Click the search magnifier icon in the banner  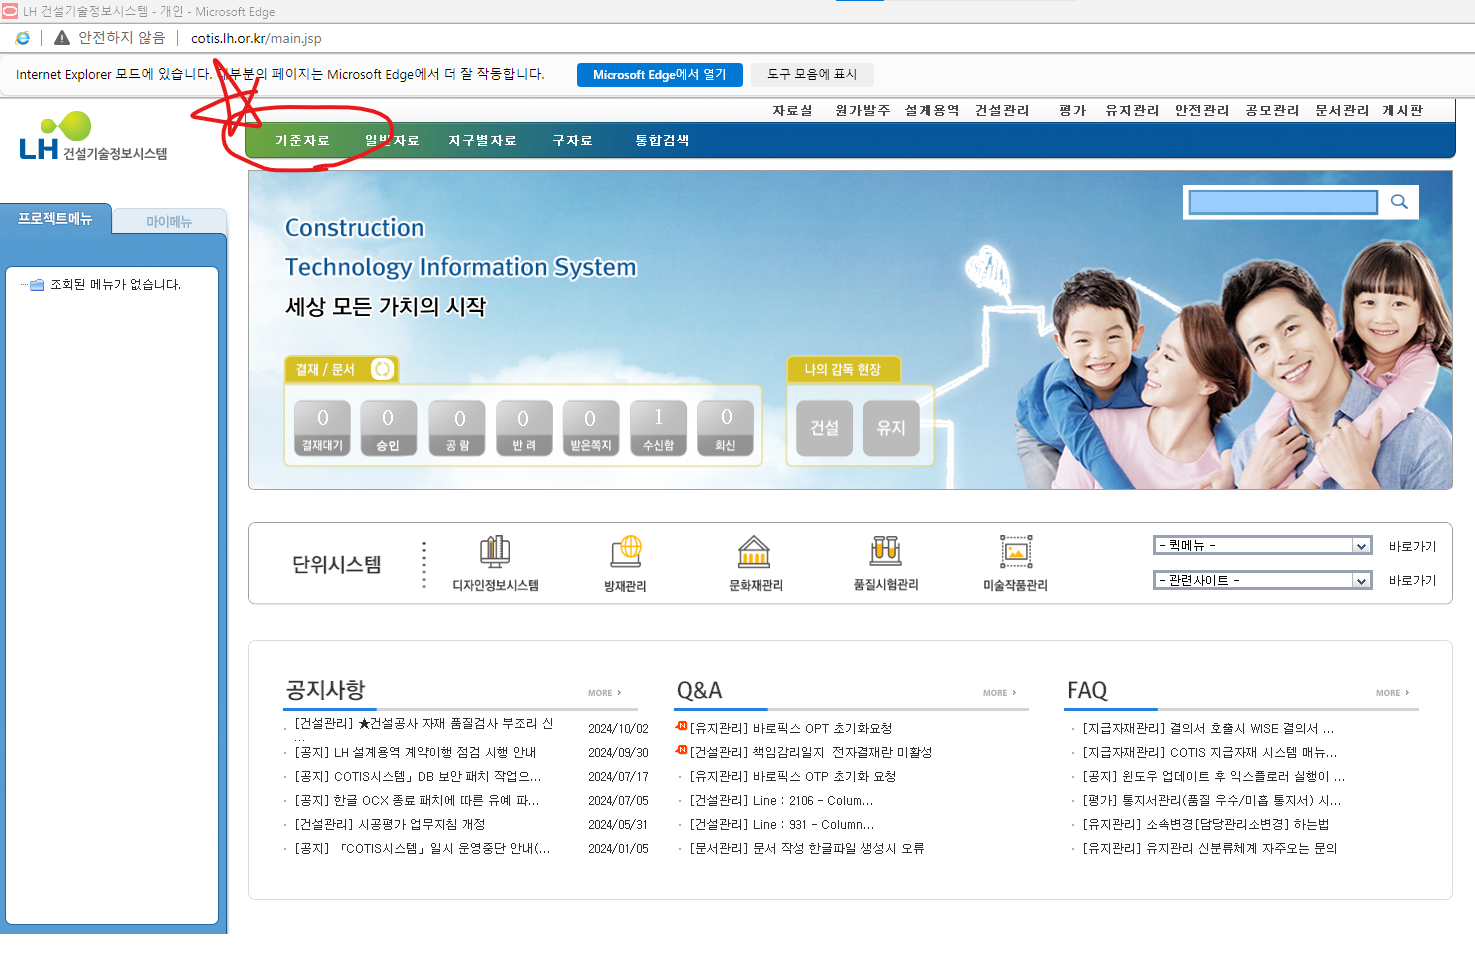pos(1399,201)
